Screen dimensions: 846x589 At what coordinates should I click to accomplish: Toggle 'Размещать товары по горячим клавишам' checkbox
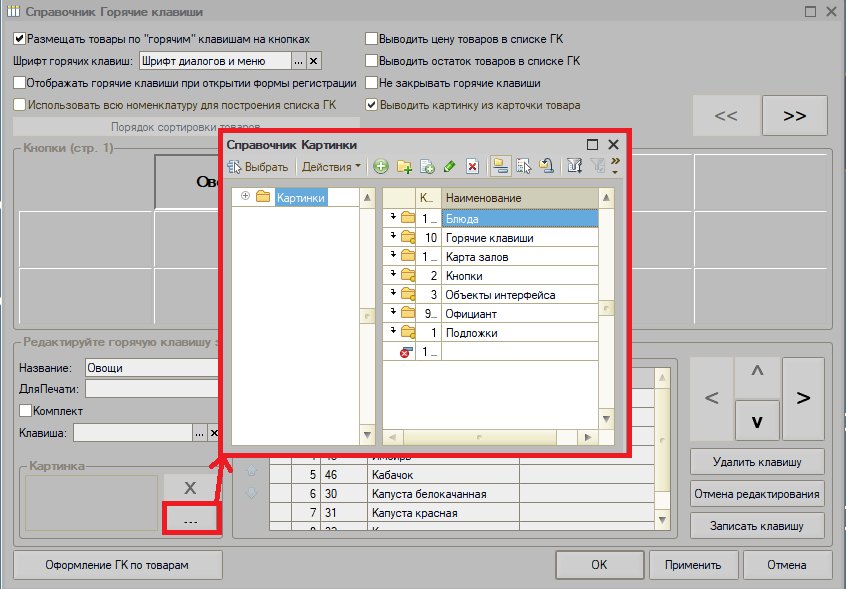coord(19,39)
